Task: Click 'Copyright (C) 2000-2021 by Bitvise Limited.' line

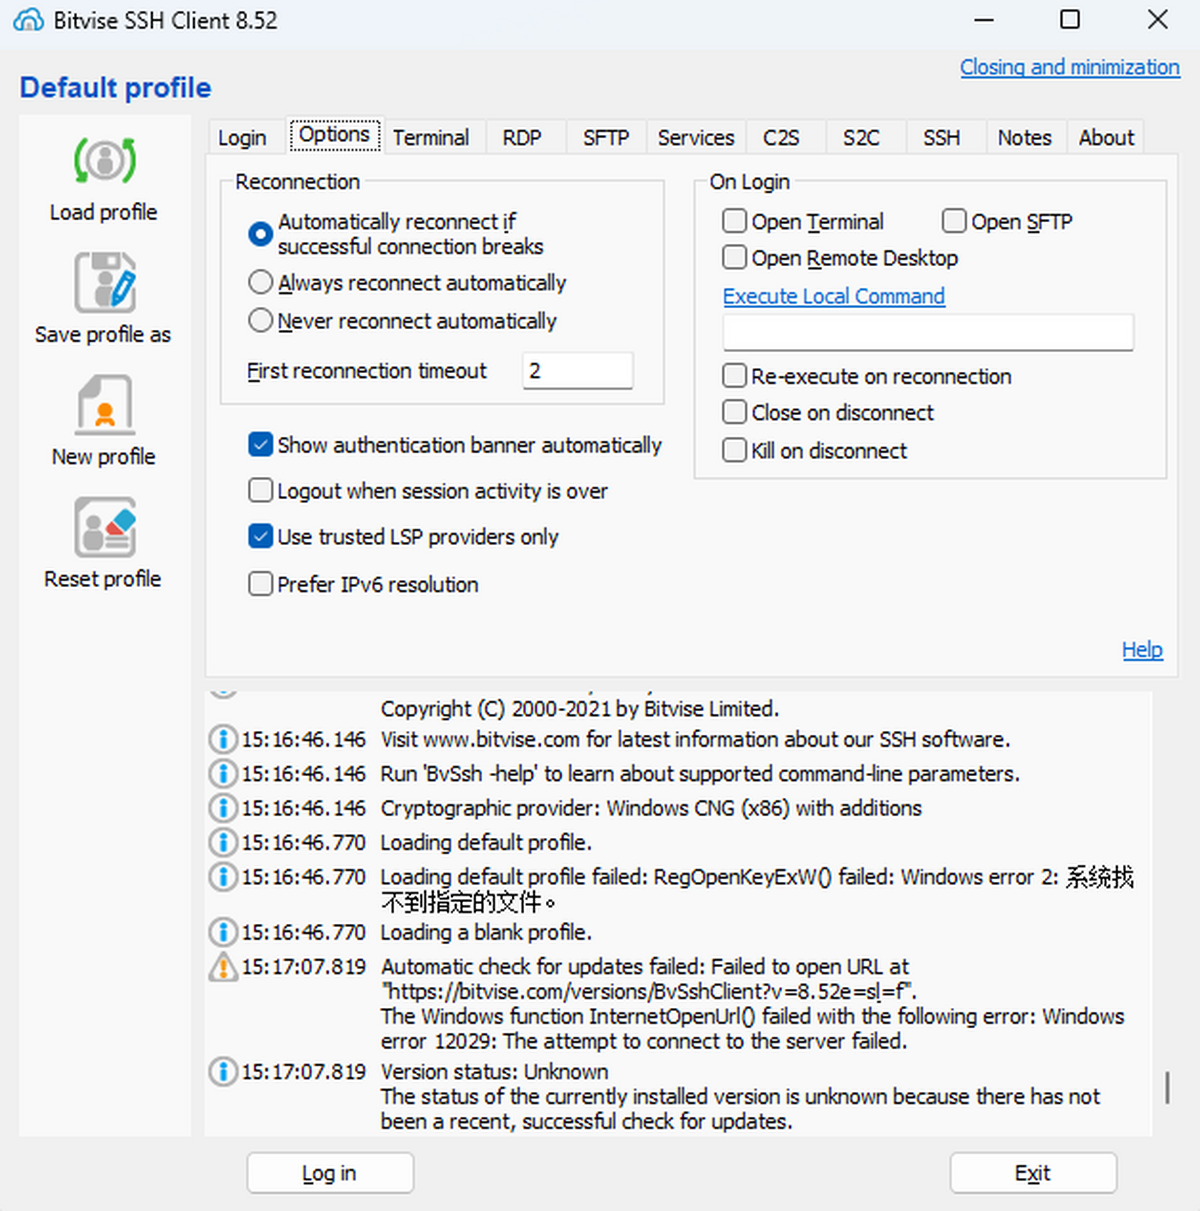Action: 580,709
